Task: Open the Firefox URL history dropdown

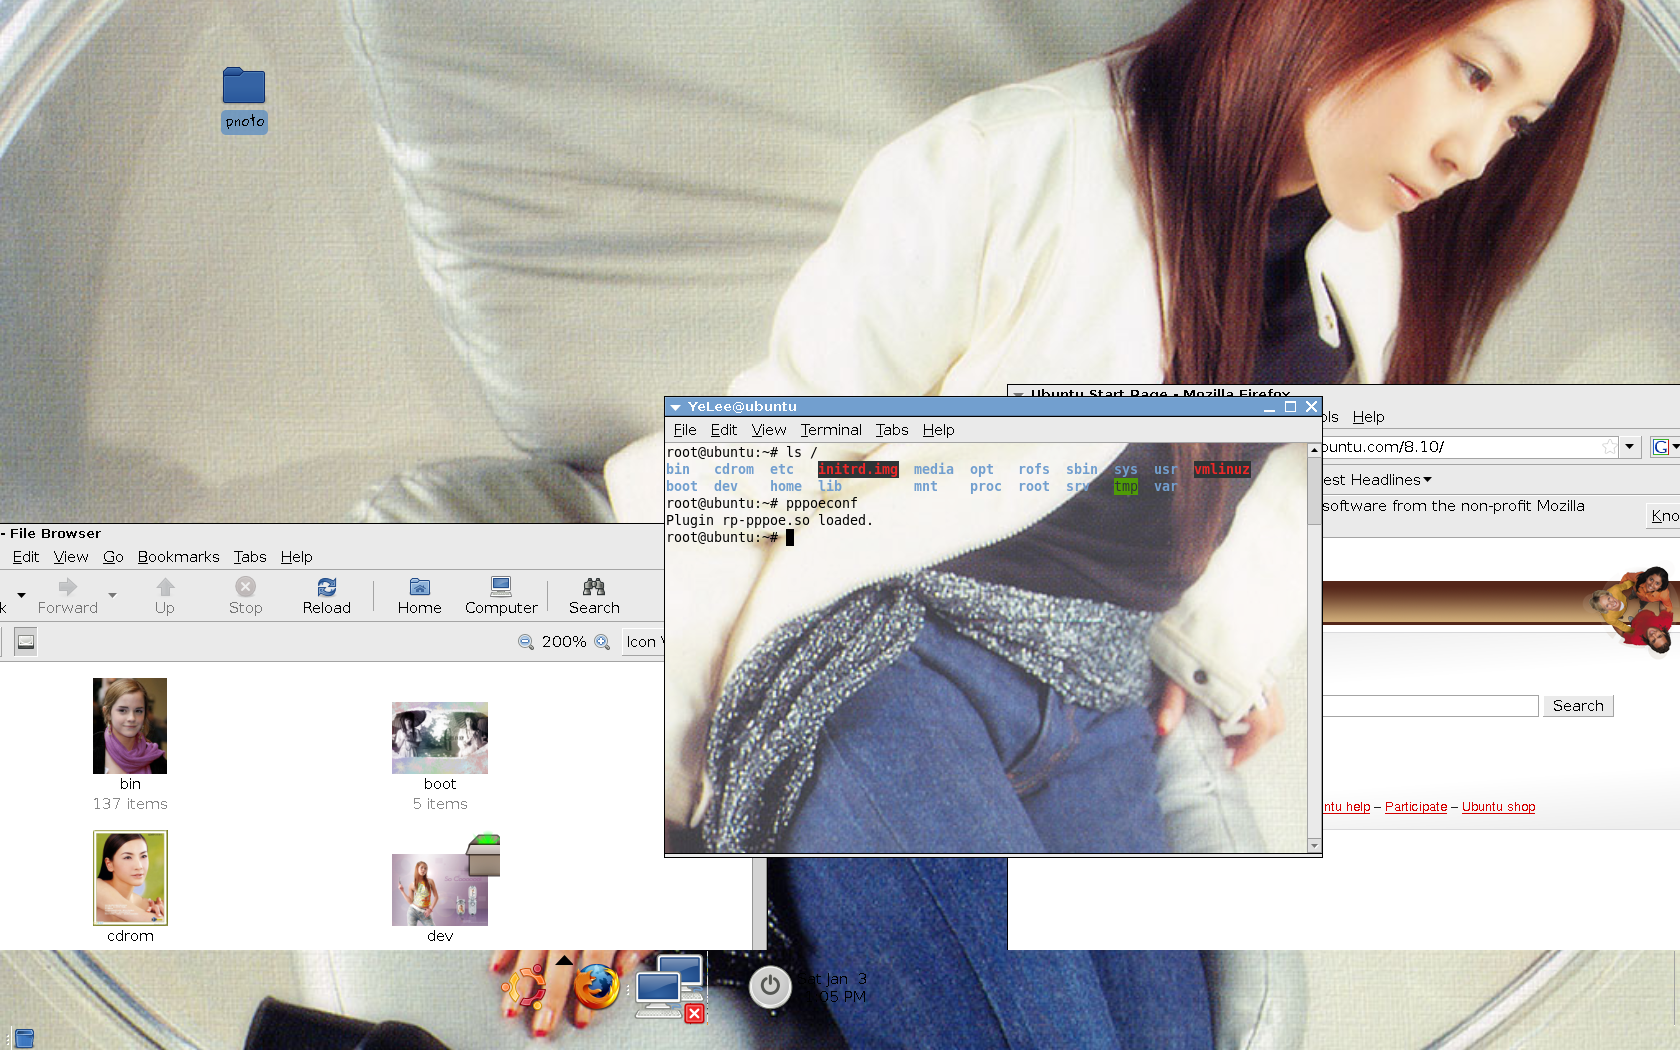Action: (1630, 447)
